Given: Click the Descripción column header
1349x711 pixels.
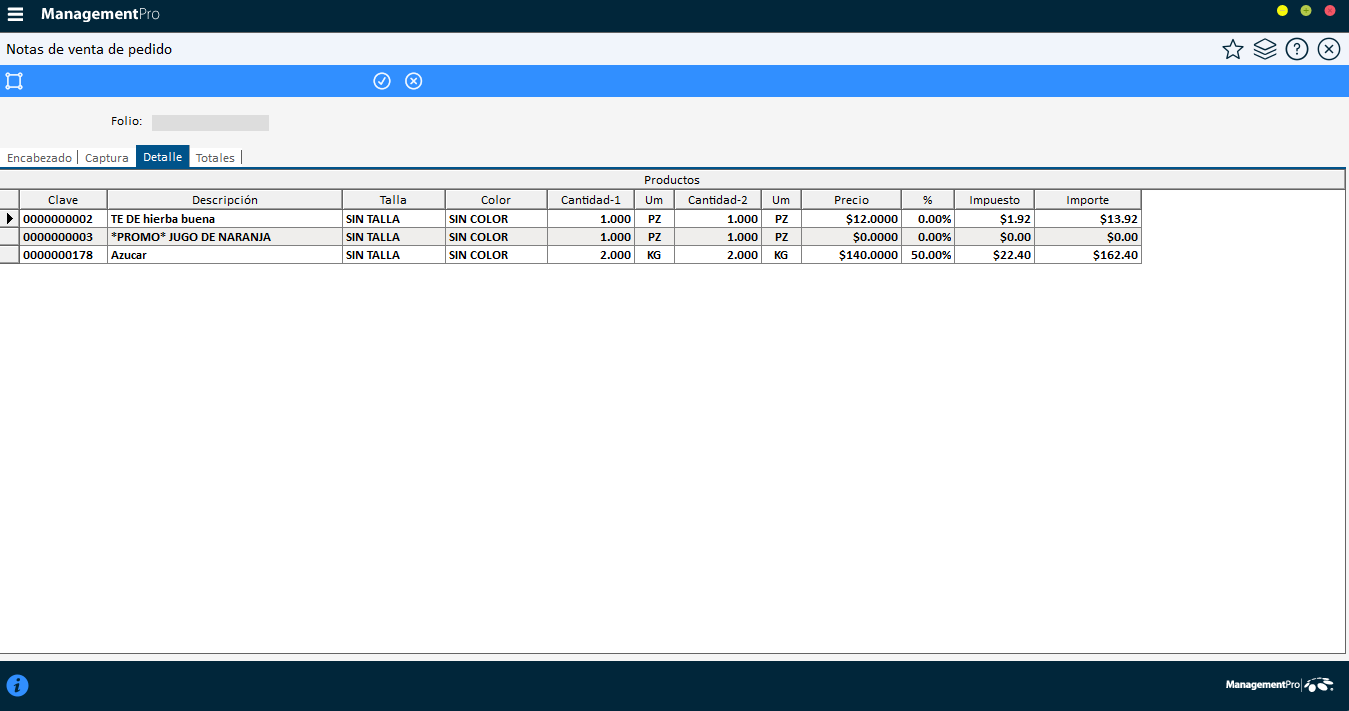Looking at the screenshot, I should 225,200.
